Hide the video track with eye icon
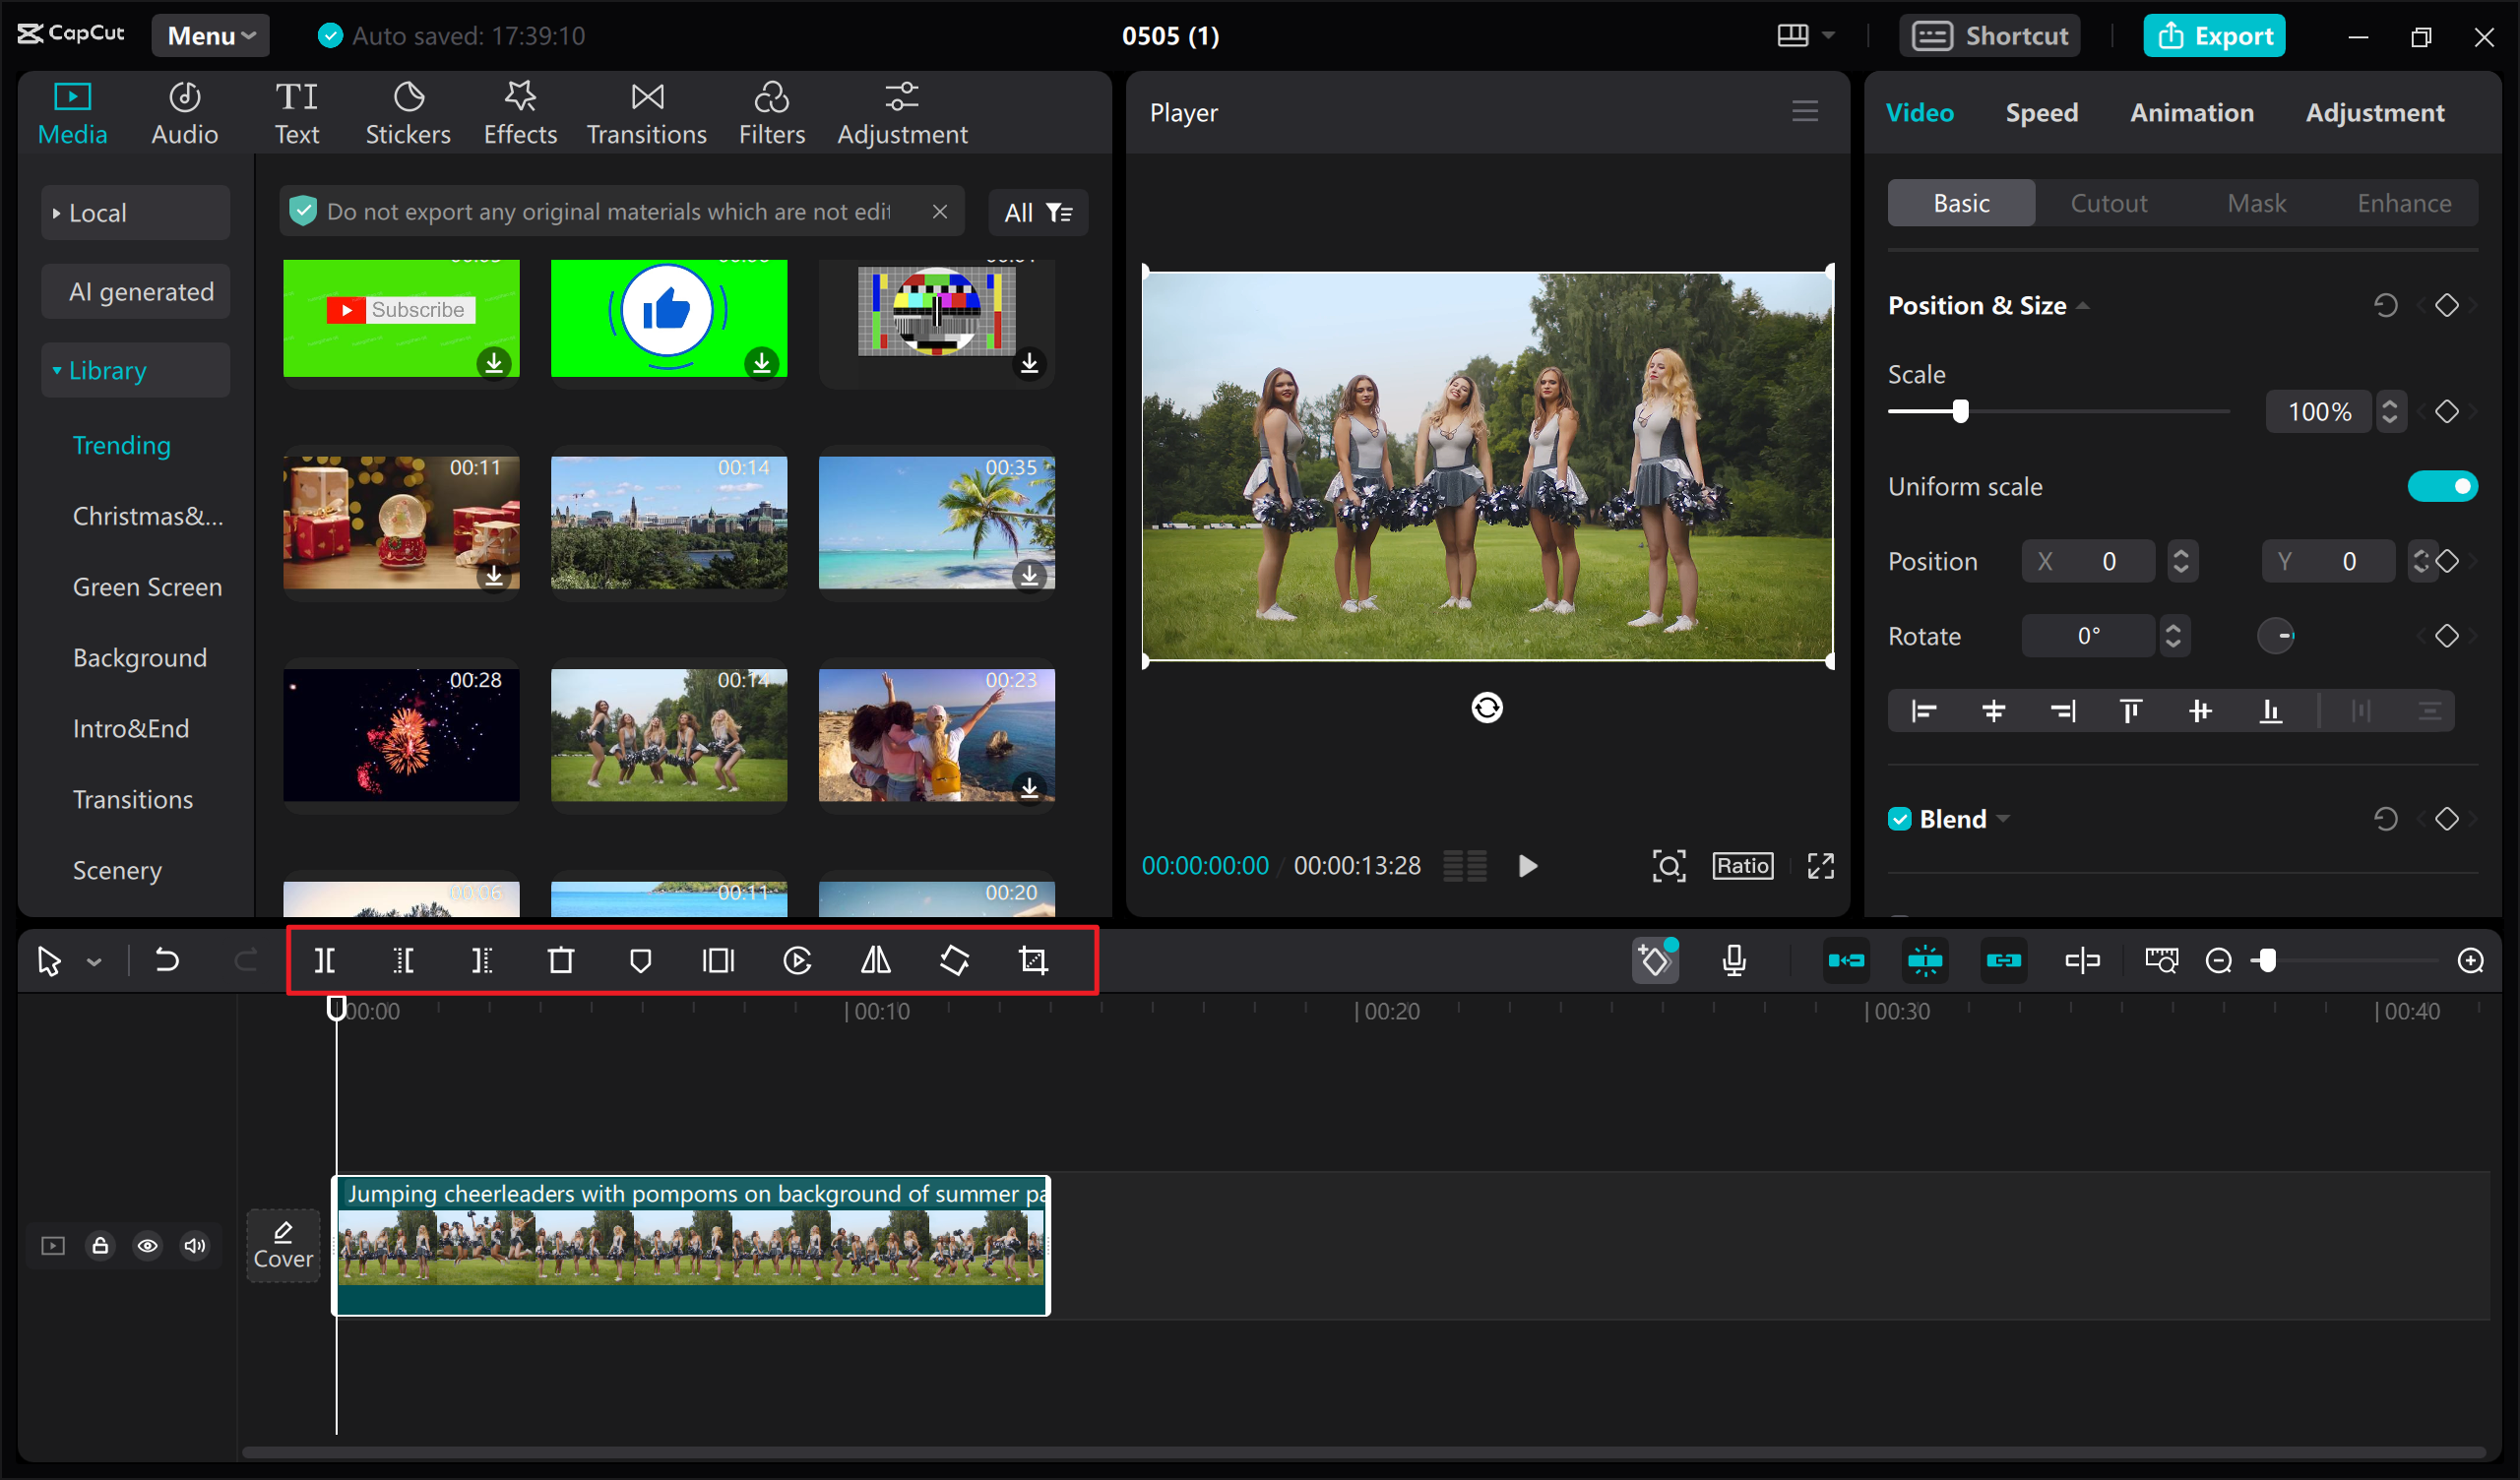The image size is (2520, 1480). click(147, 1245)
